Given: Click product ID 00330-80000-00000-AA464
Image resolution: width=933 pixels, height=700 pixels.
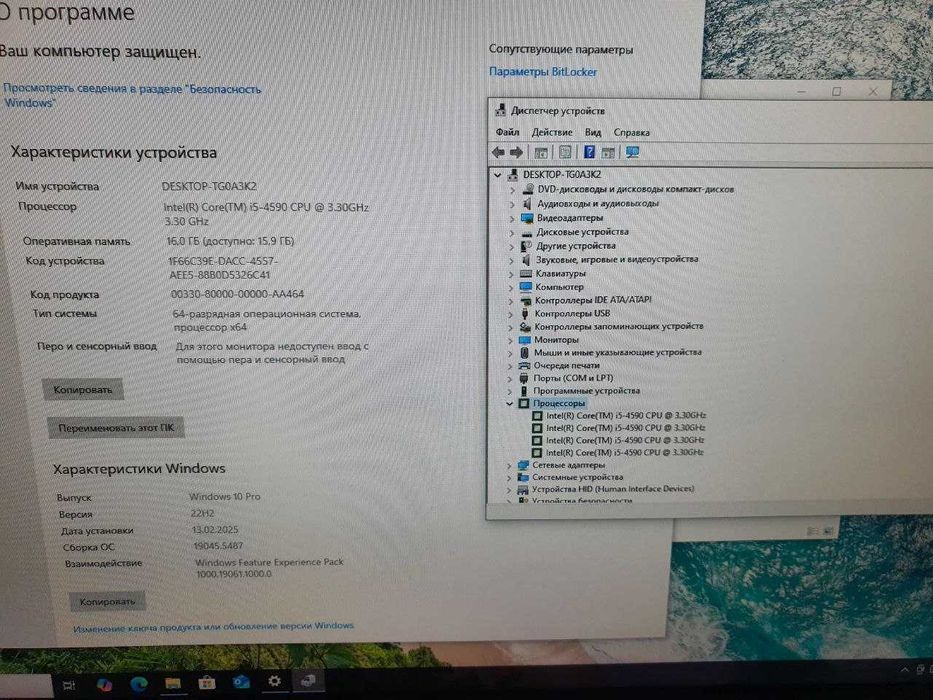Looking at the screenshot, I should click(237, 294).
